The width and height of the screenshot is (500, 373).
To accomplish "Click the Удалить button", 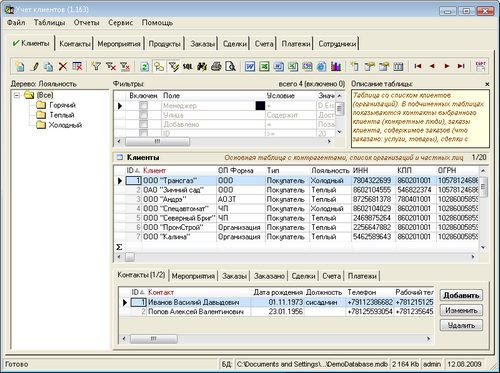I will [461, 325].
